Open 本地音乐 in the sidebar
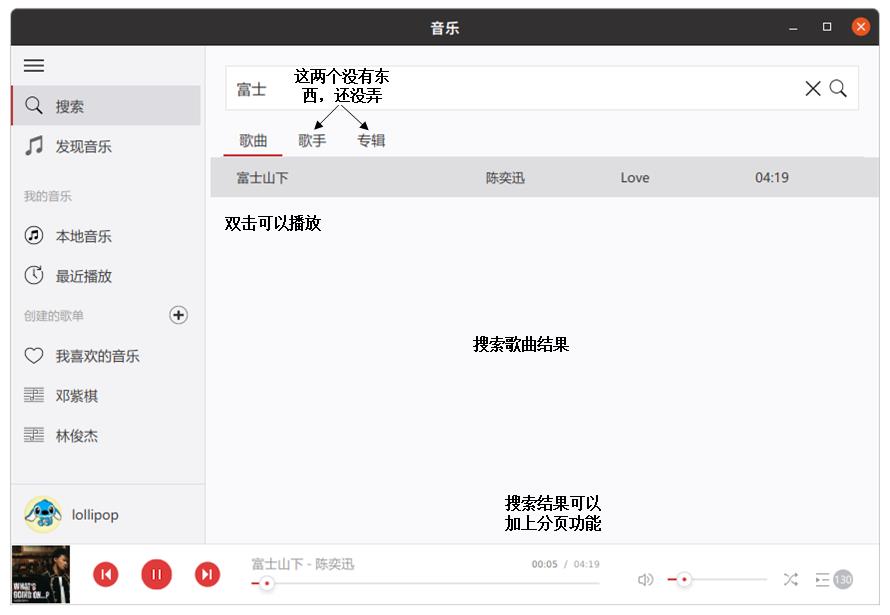This screenshot has width=890, height=615. click(x=83, y=237)
